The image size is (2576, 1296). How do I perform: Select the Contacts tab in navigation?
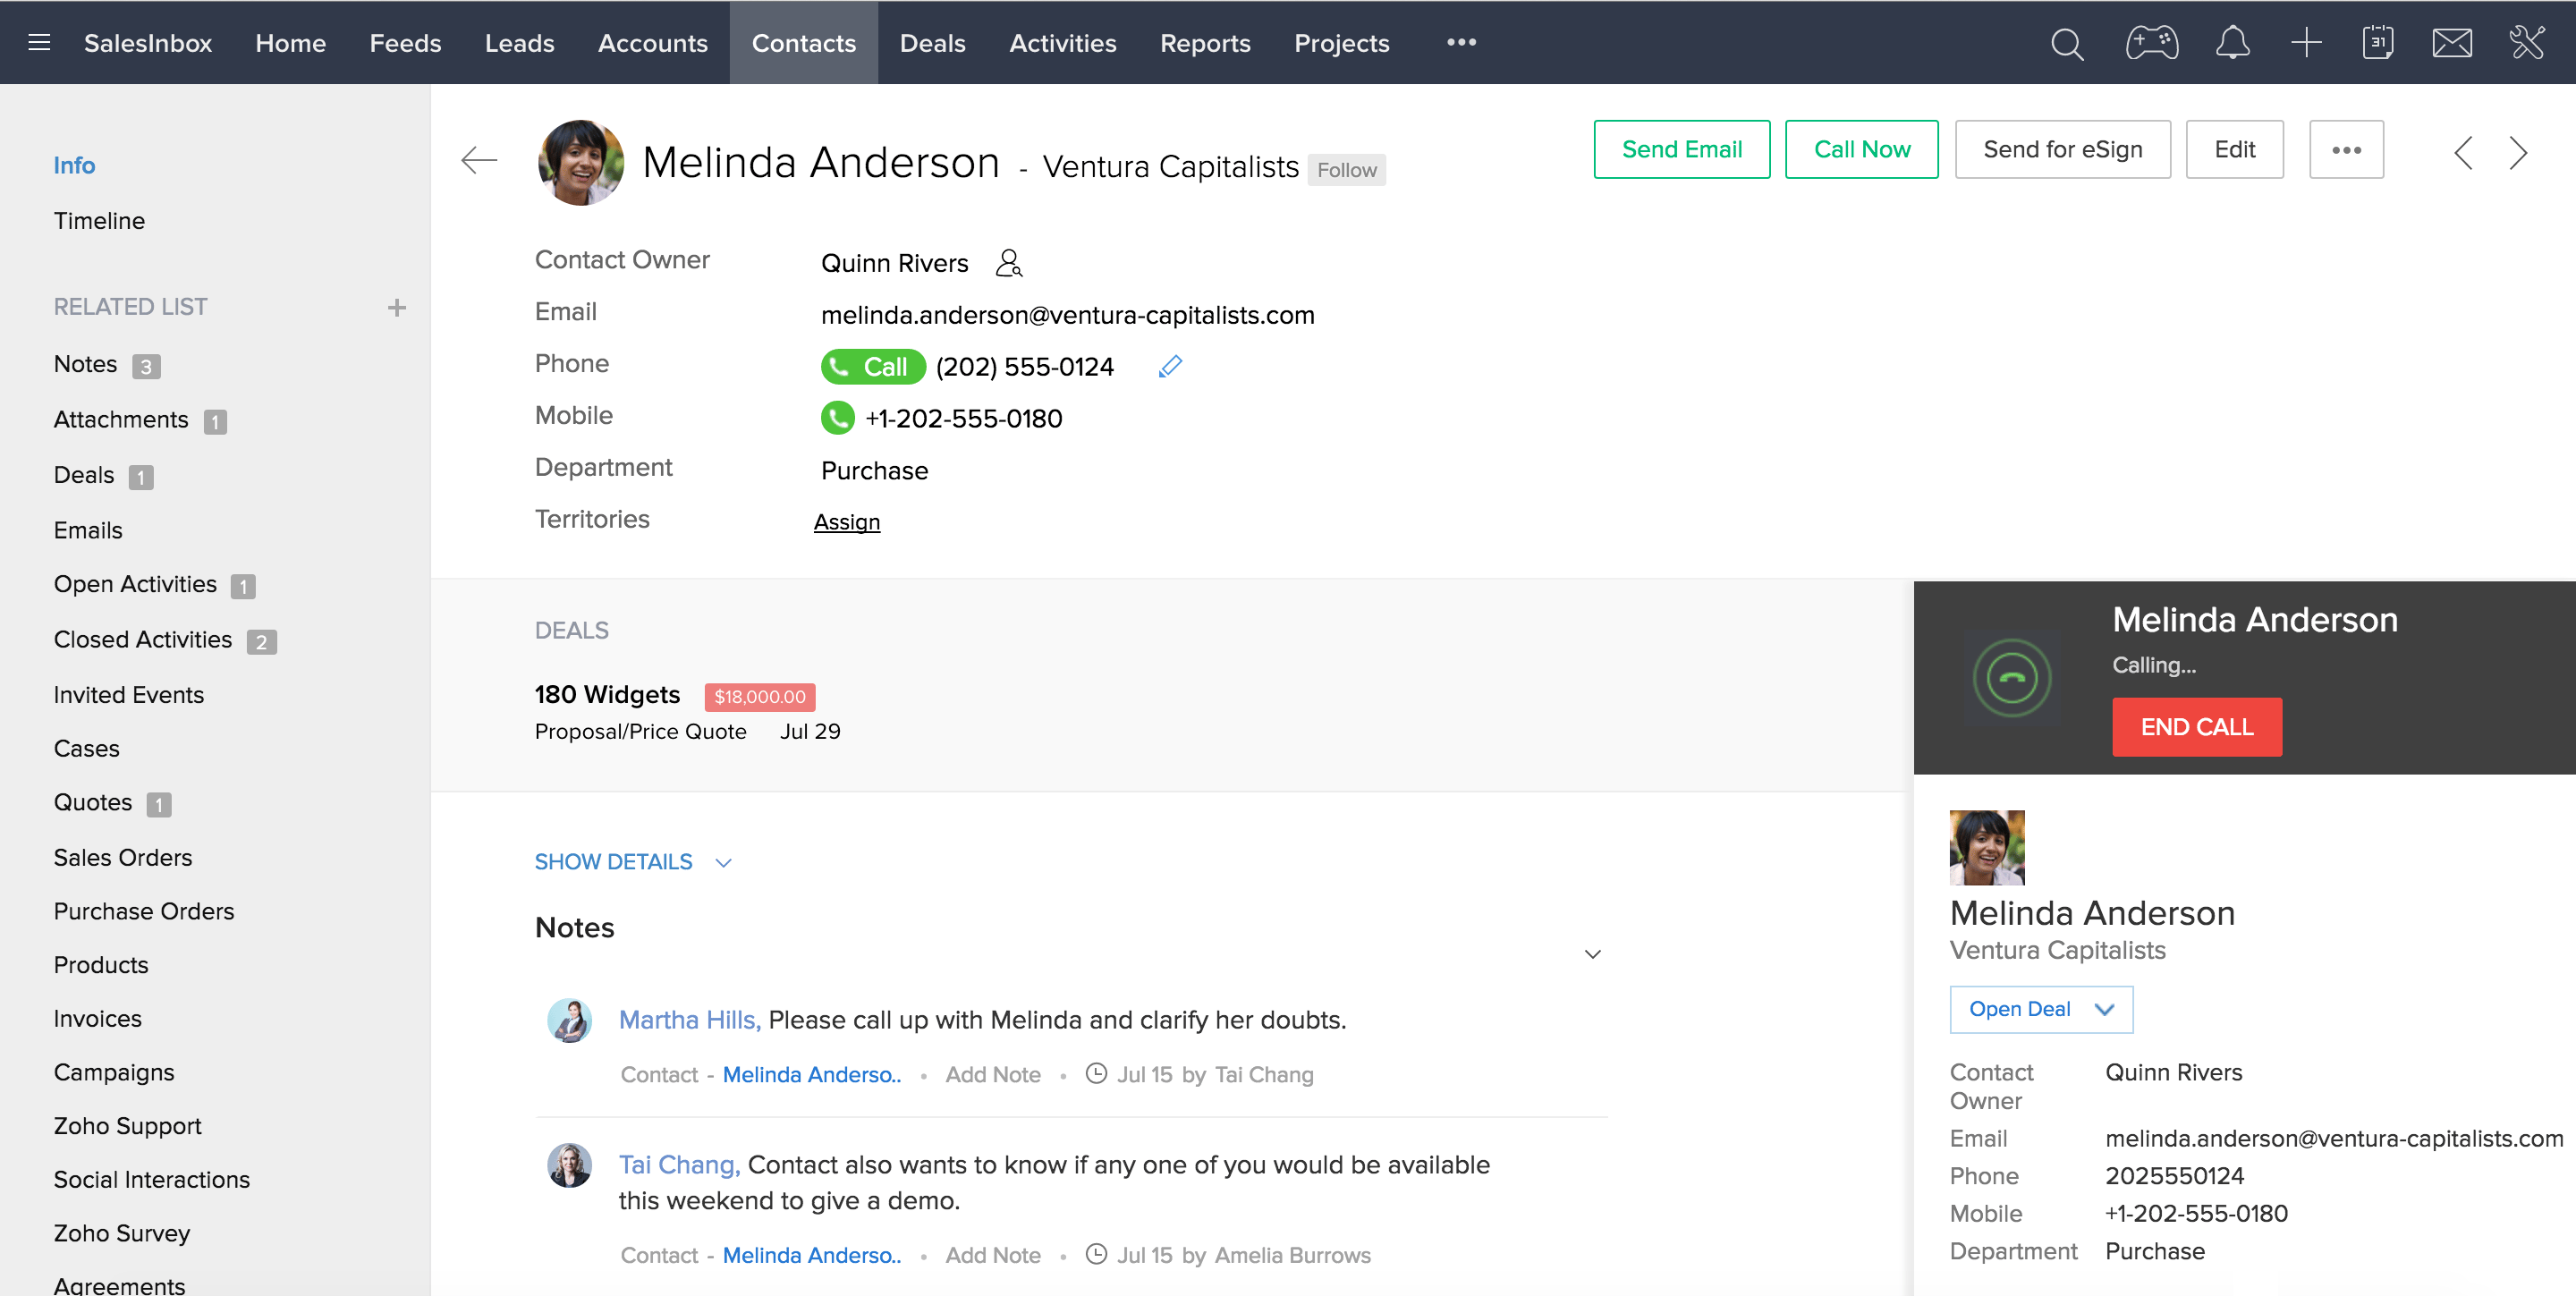click(803, 41)
